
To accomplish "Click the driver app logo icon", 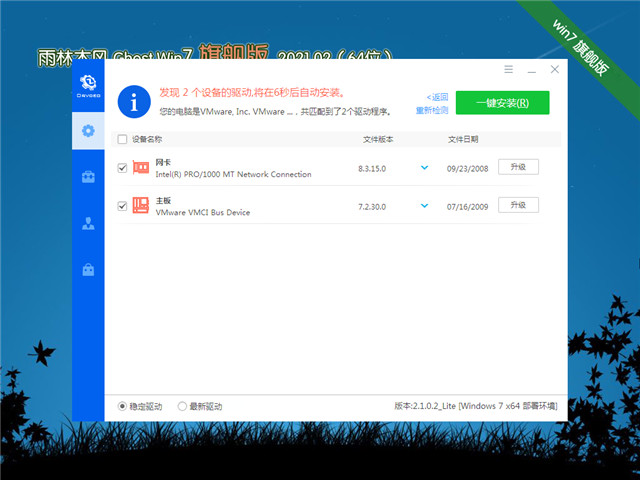I will [x=88, y=86].
